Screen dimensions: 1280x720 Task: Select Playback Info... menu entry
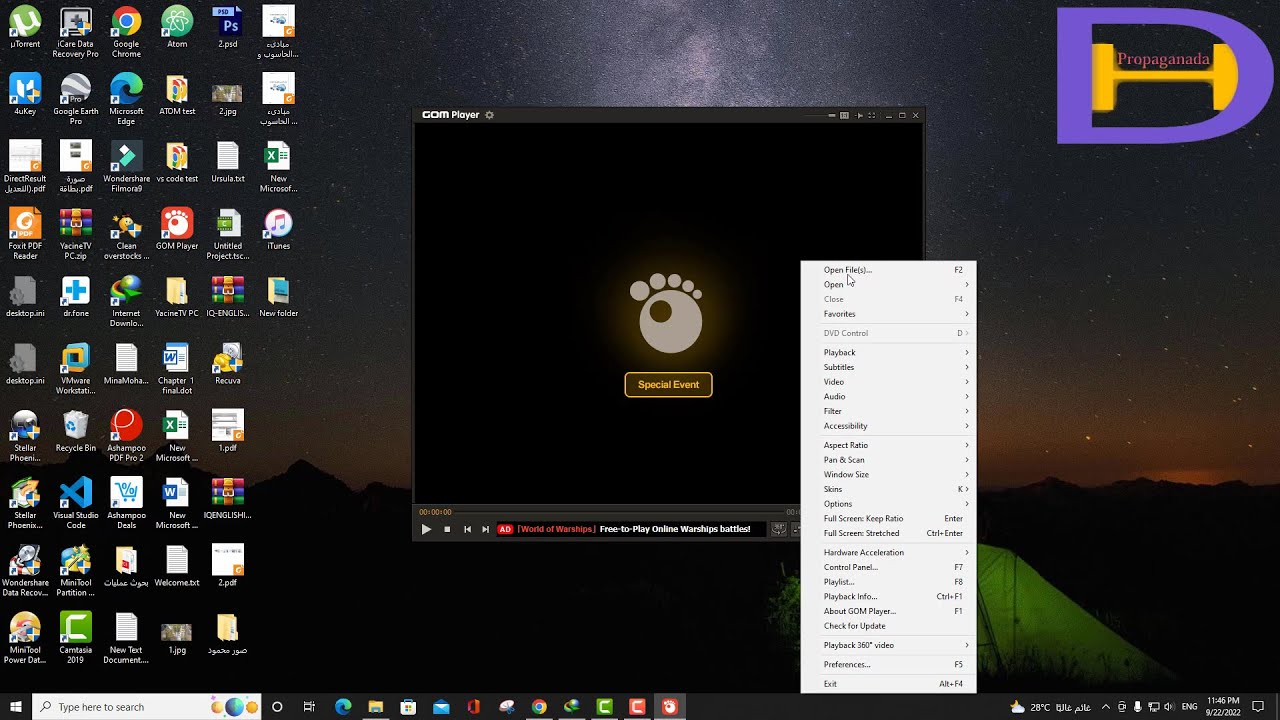[x=888, y=597]
